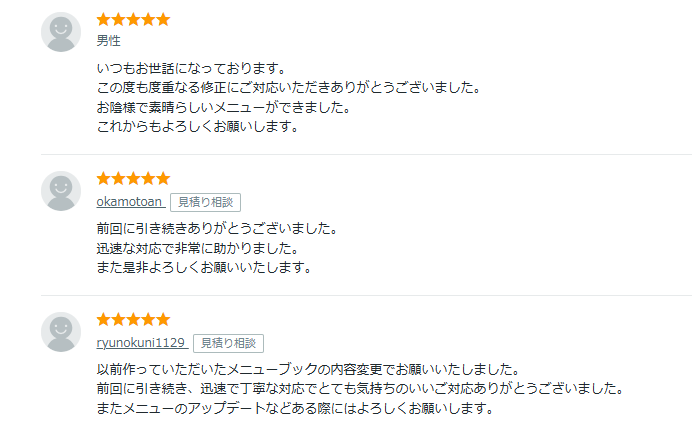Click the line 迅速な対応で非常に助かりました
This screenshot has width=692, height=430.
pyautogui.click(x=198, y=248)
